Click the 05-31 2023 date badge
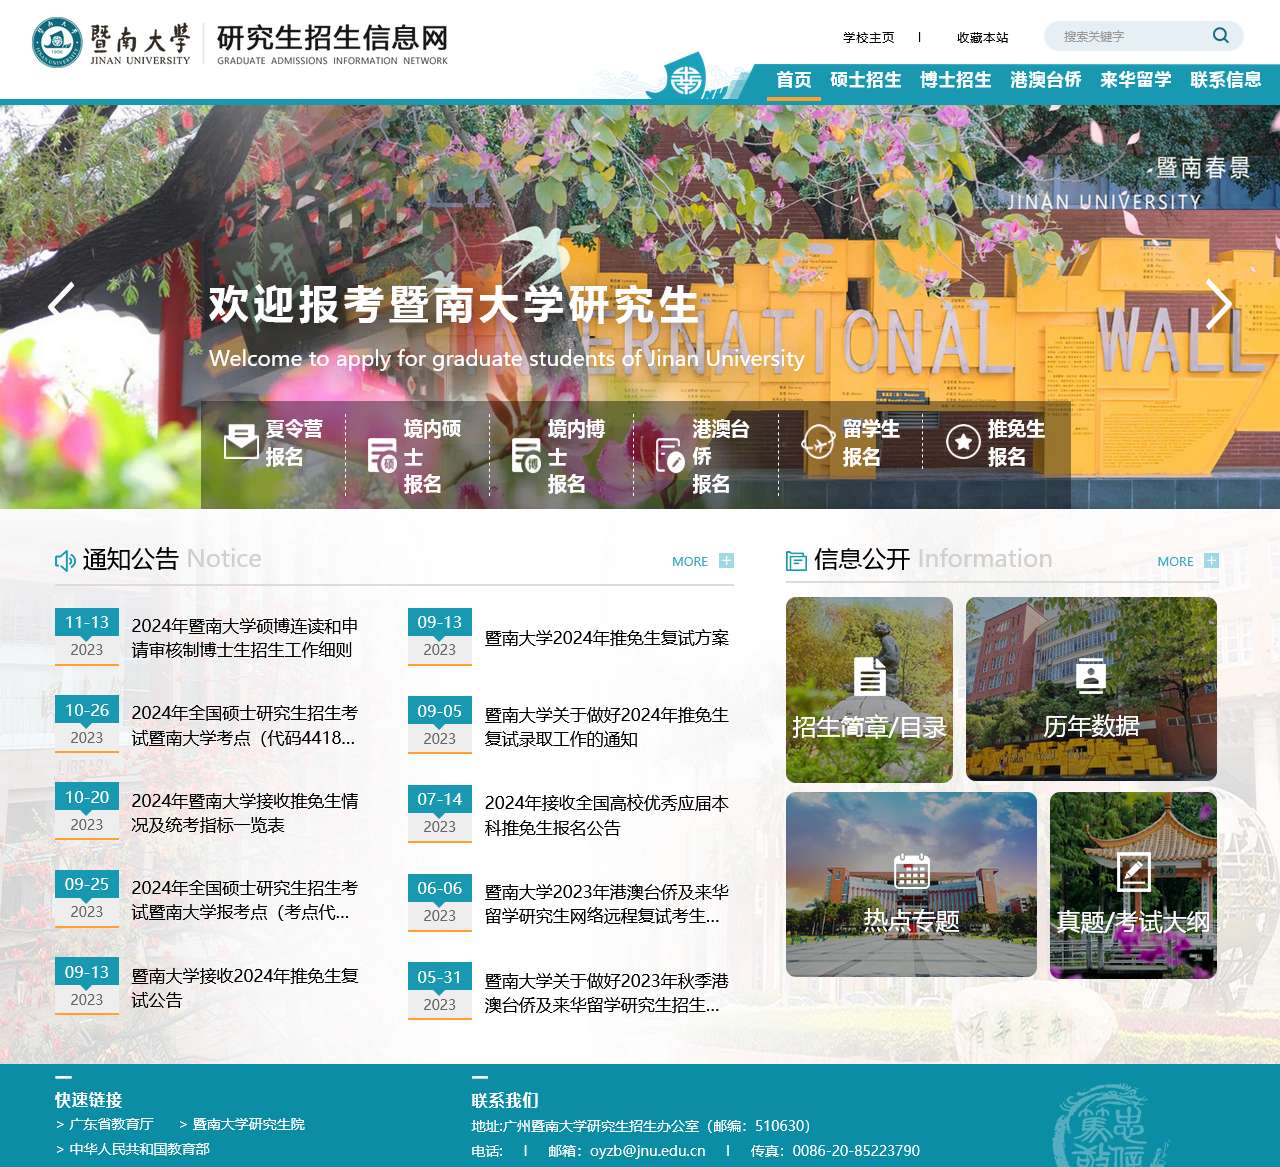The height and width of the screenshot is (1167, 1280). click(440, 991)
